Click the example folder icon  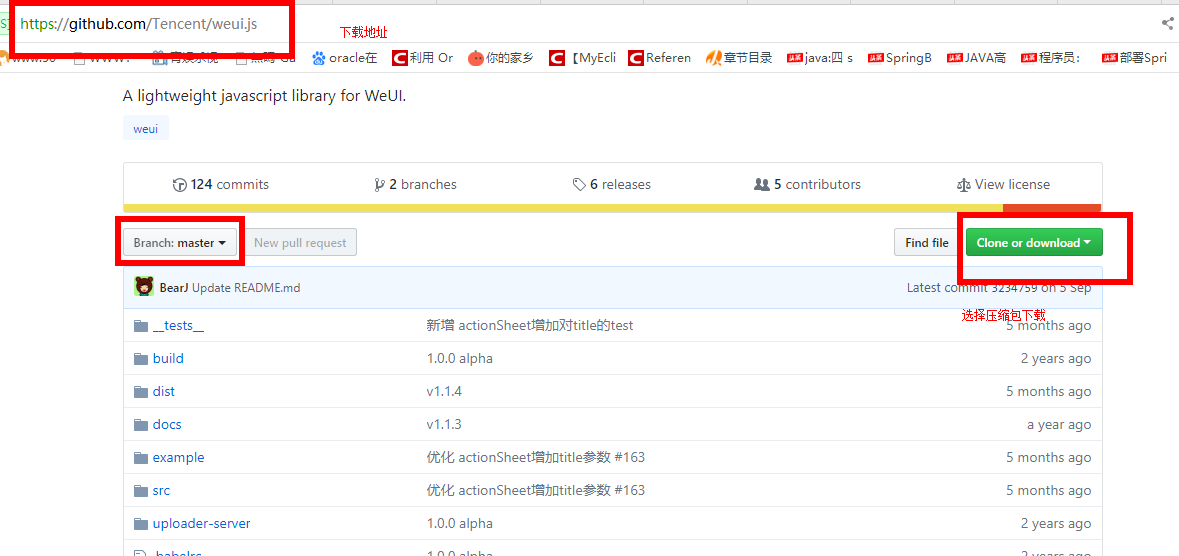(141, 458)
